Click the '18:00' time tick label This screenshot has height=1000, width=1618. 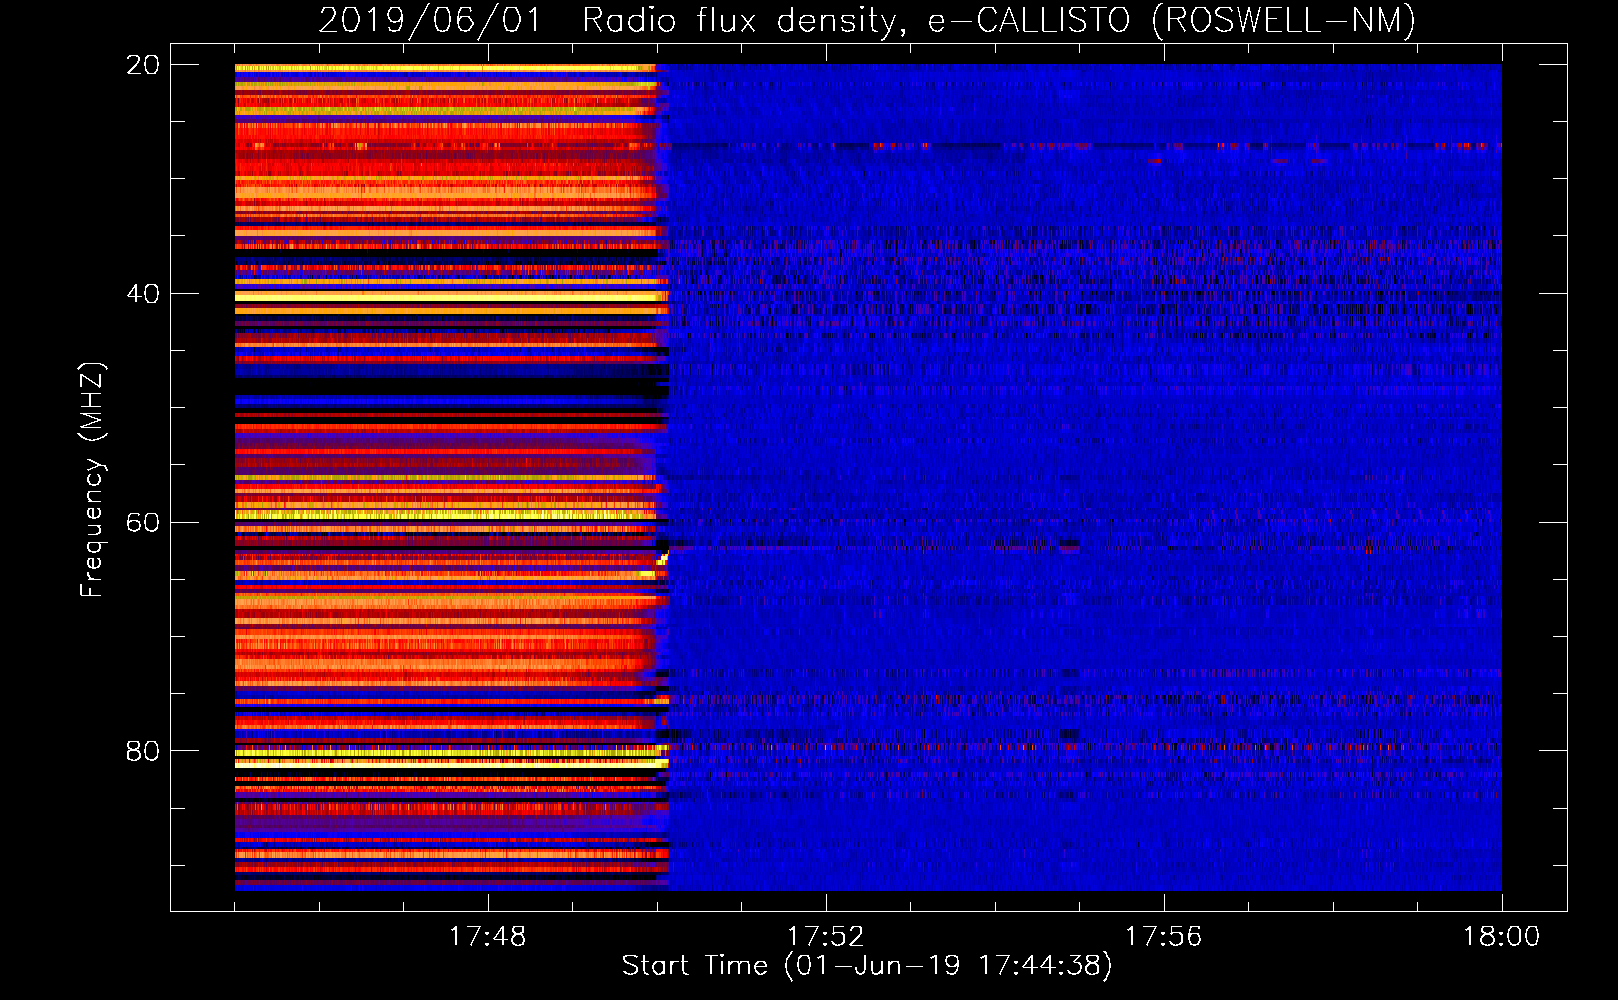[1501, 937]
